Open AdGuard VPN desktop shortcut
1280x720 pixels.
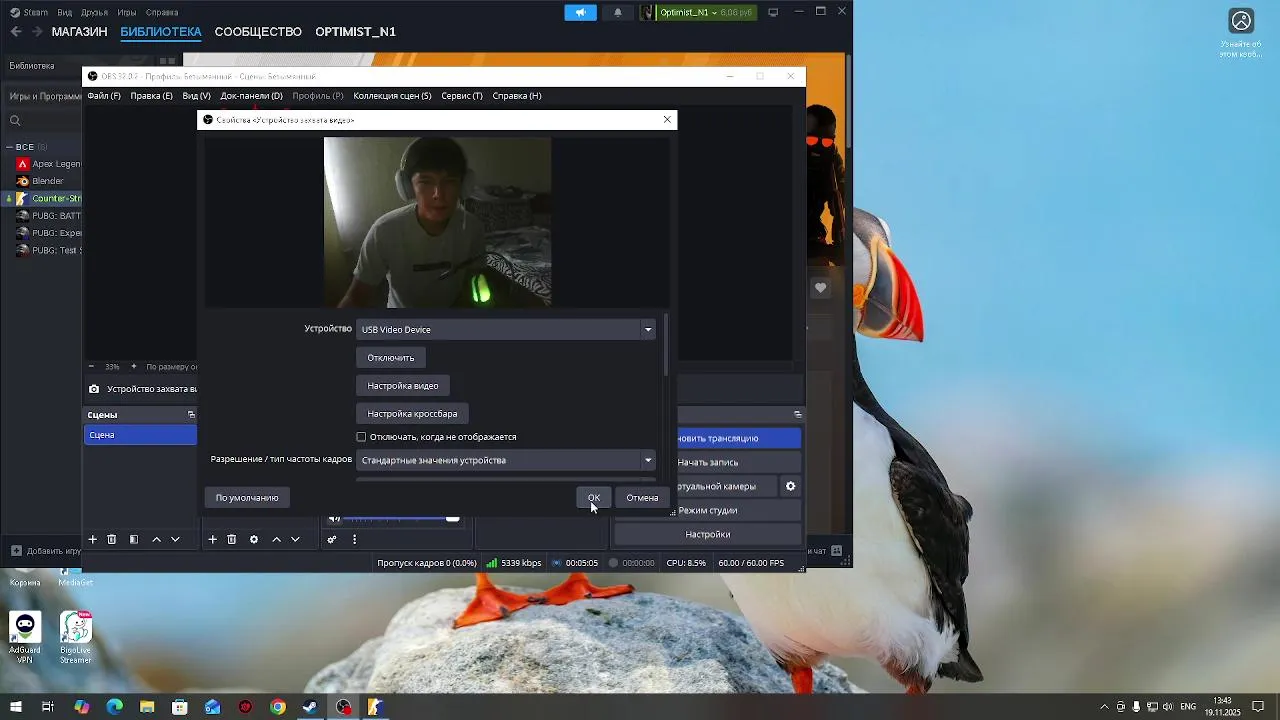(25, 637)
